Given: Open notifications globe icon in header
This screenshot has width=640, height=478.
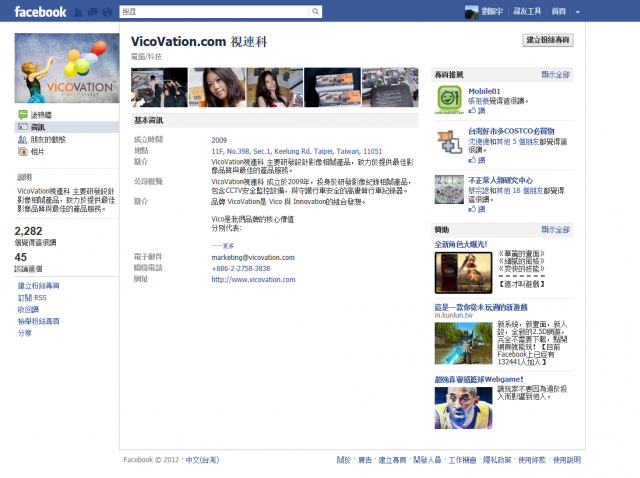Looking at the screenshot, I should pyautogui.click(x=107, y=12).
